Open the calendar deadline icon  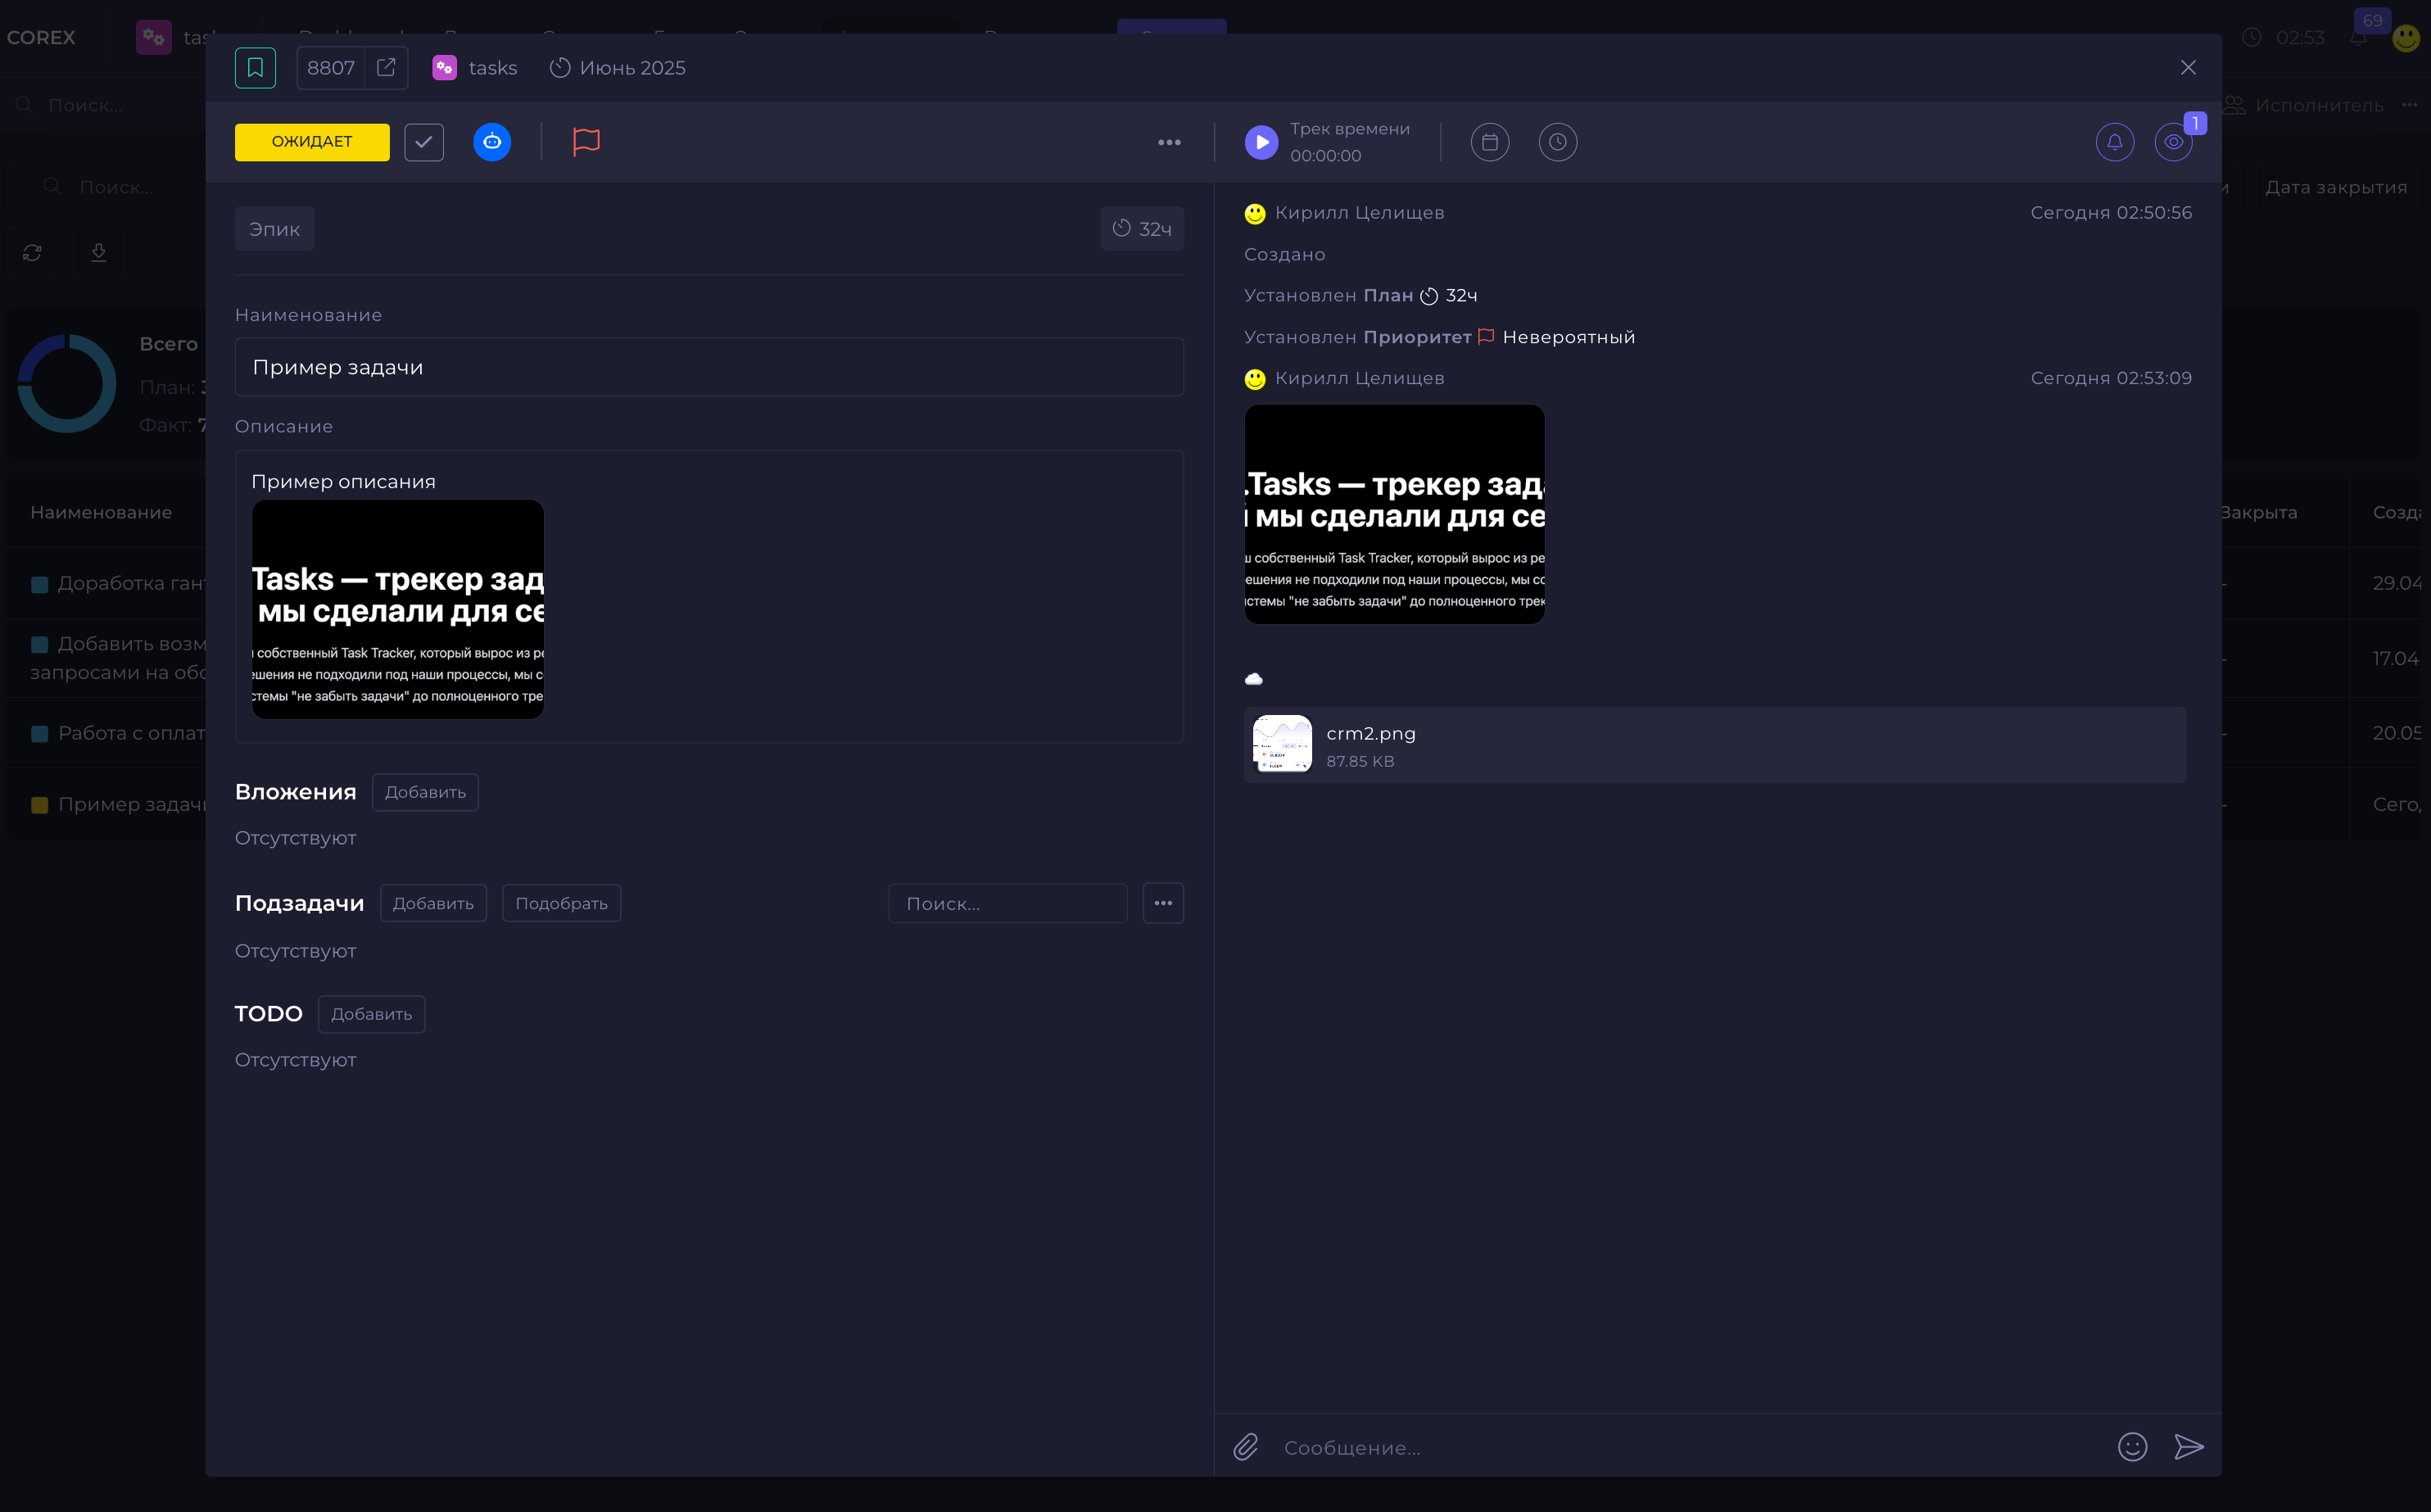[x=1490, y=142]
